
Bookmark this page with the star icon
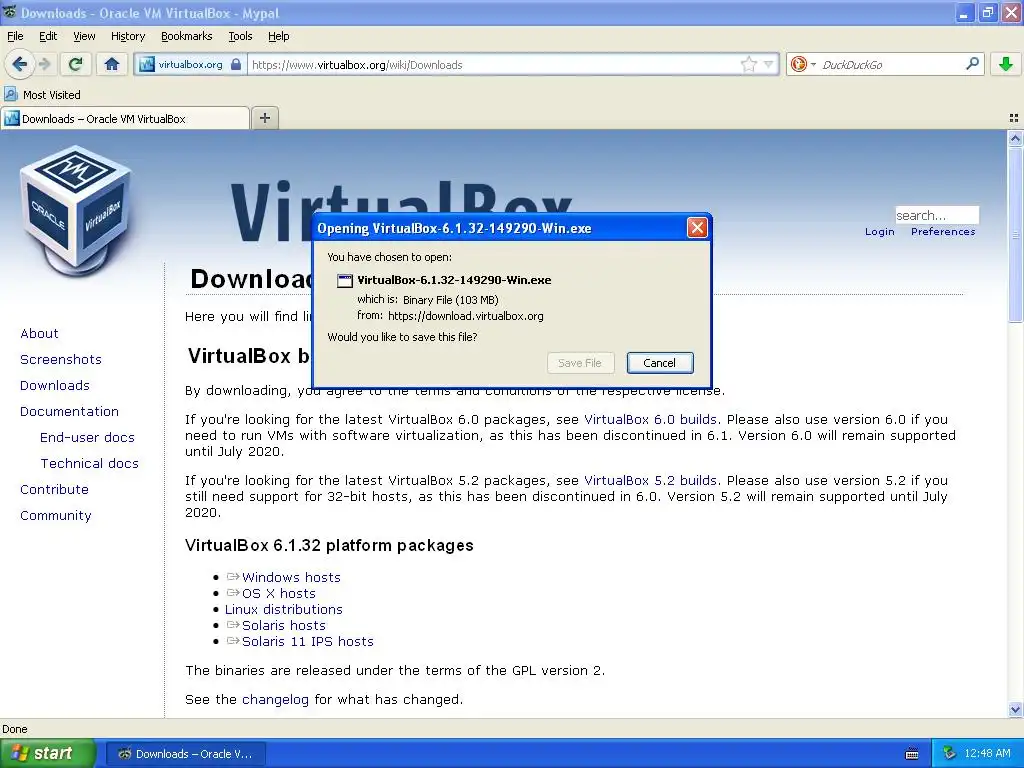click(x=748, y=64)
